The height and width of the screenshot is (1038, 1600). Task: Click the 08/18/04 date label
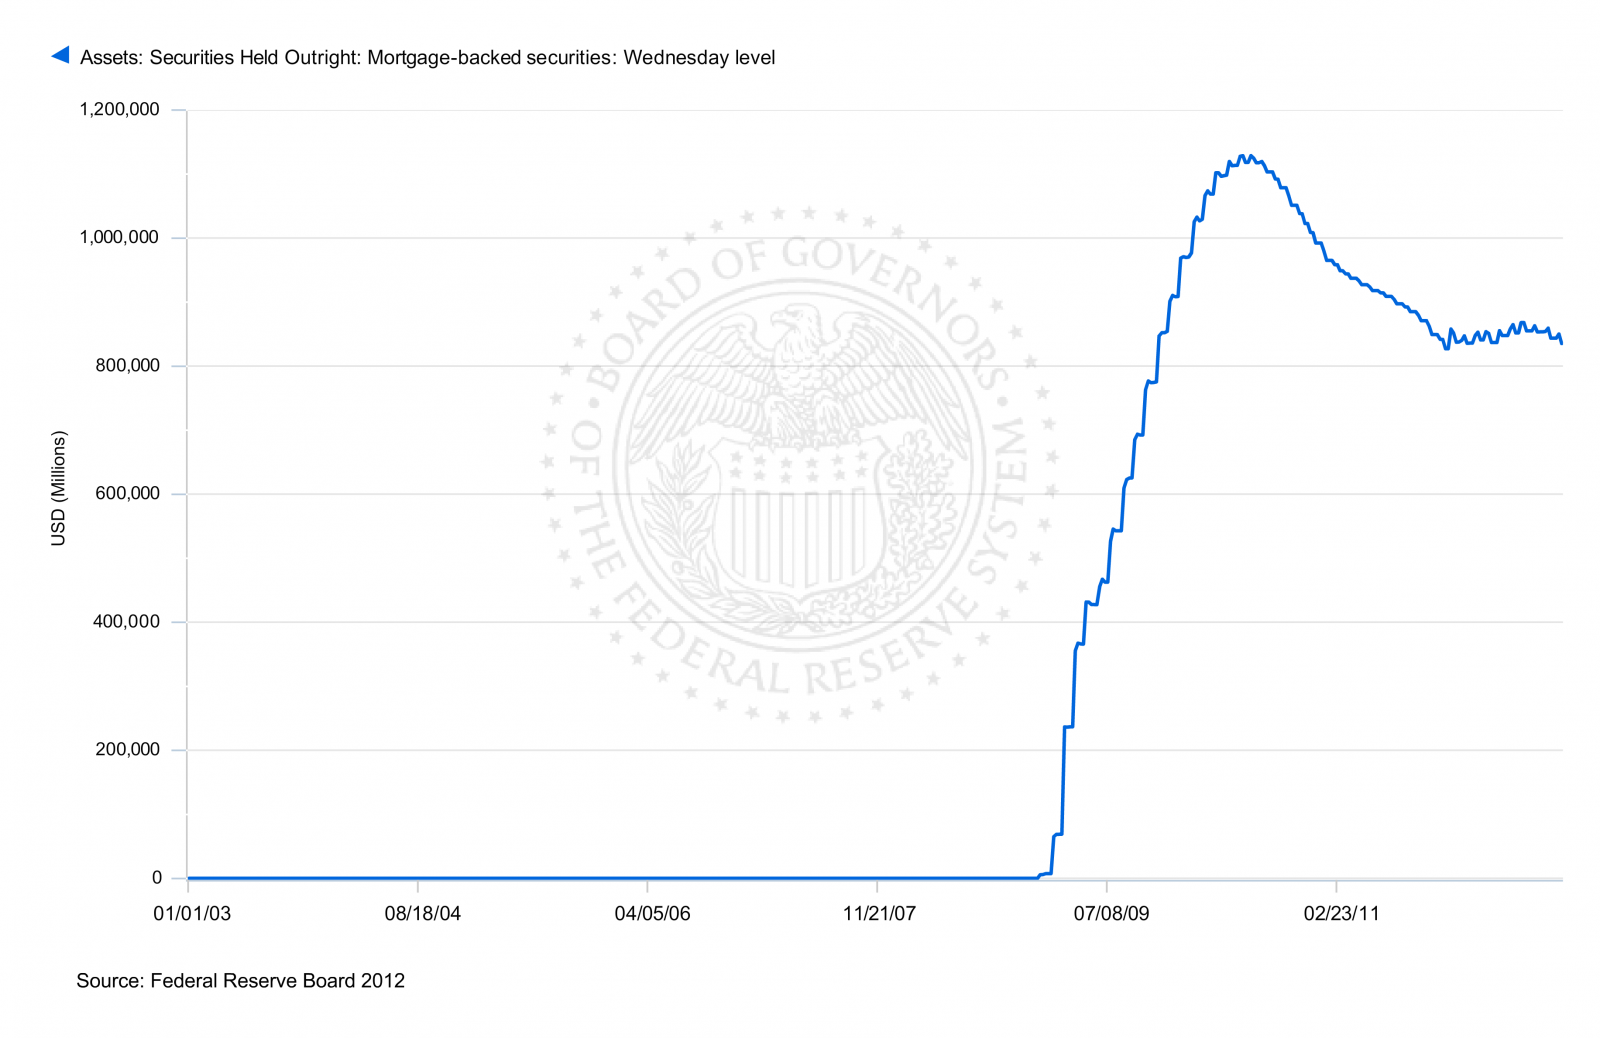point(422,913)
